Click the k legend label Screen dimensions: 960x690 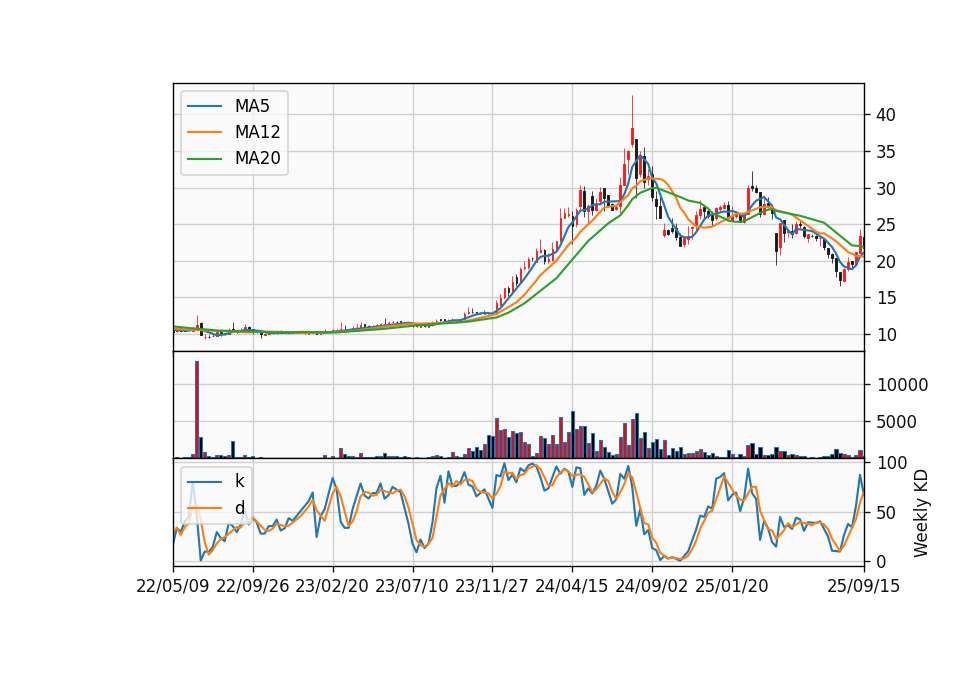point(239,481)
